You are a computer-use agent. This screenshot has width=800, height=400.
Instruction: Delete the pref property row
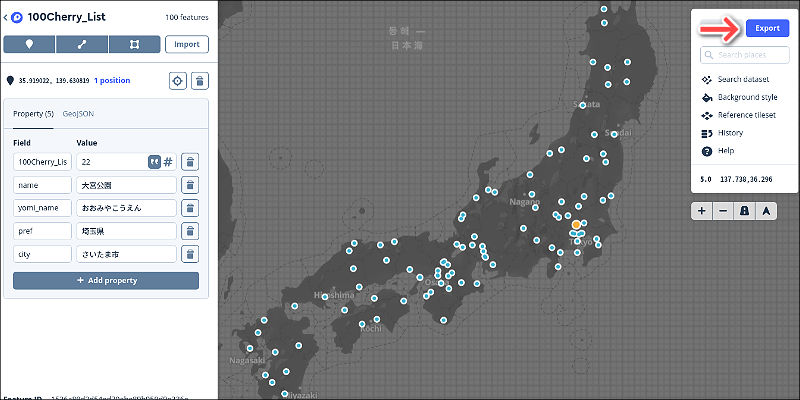[x=190, y=231]
